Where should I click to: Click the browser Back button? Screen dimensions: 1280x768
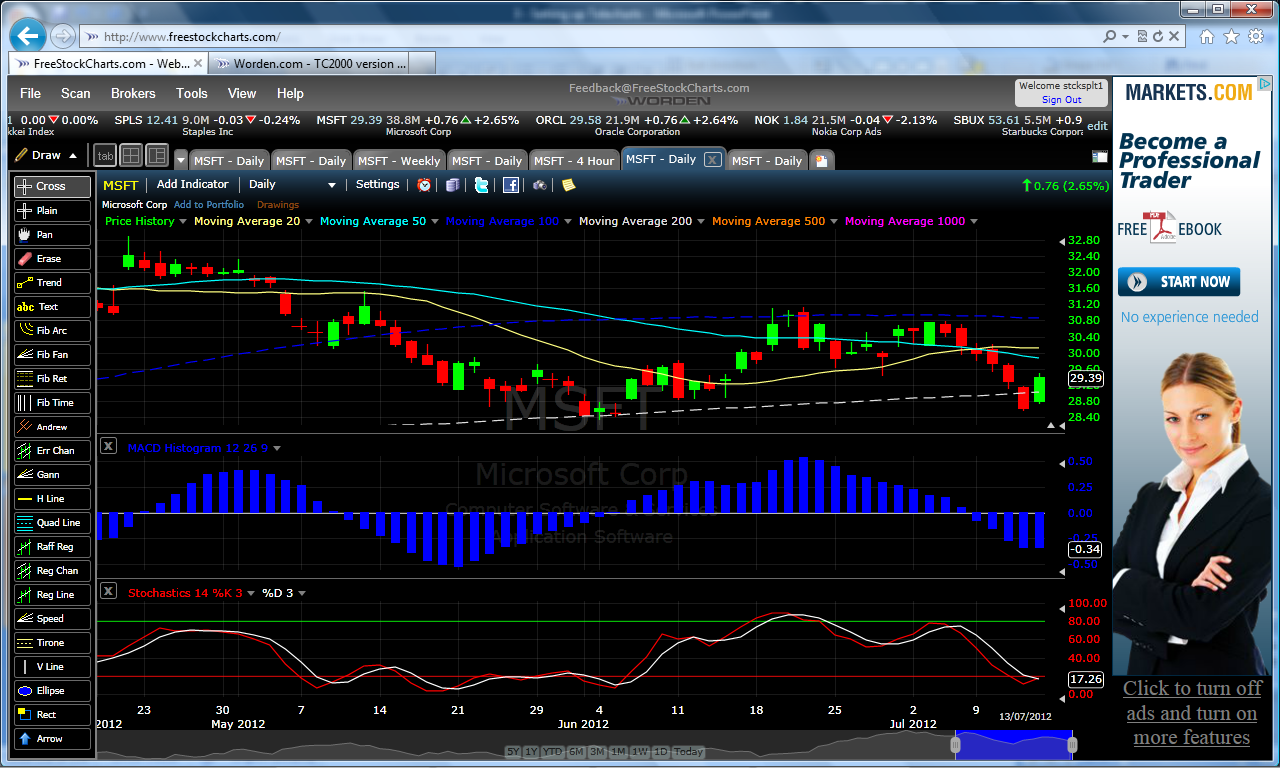[28, 36]
